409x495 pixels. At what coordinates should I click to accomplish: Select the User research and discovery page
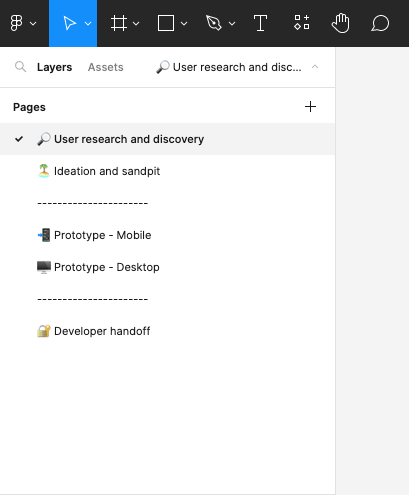[x=167, y=139]
